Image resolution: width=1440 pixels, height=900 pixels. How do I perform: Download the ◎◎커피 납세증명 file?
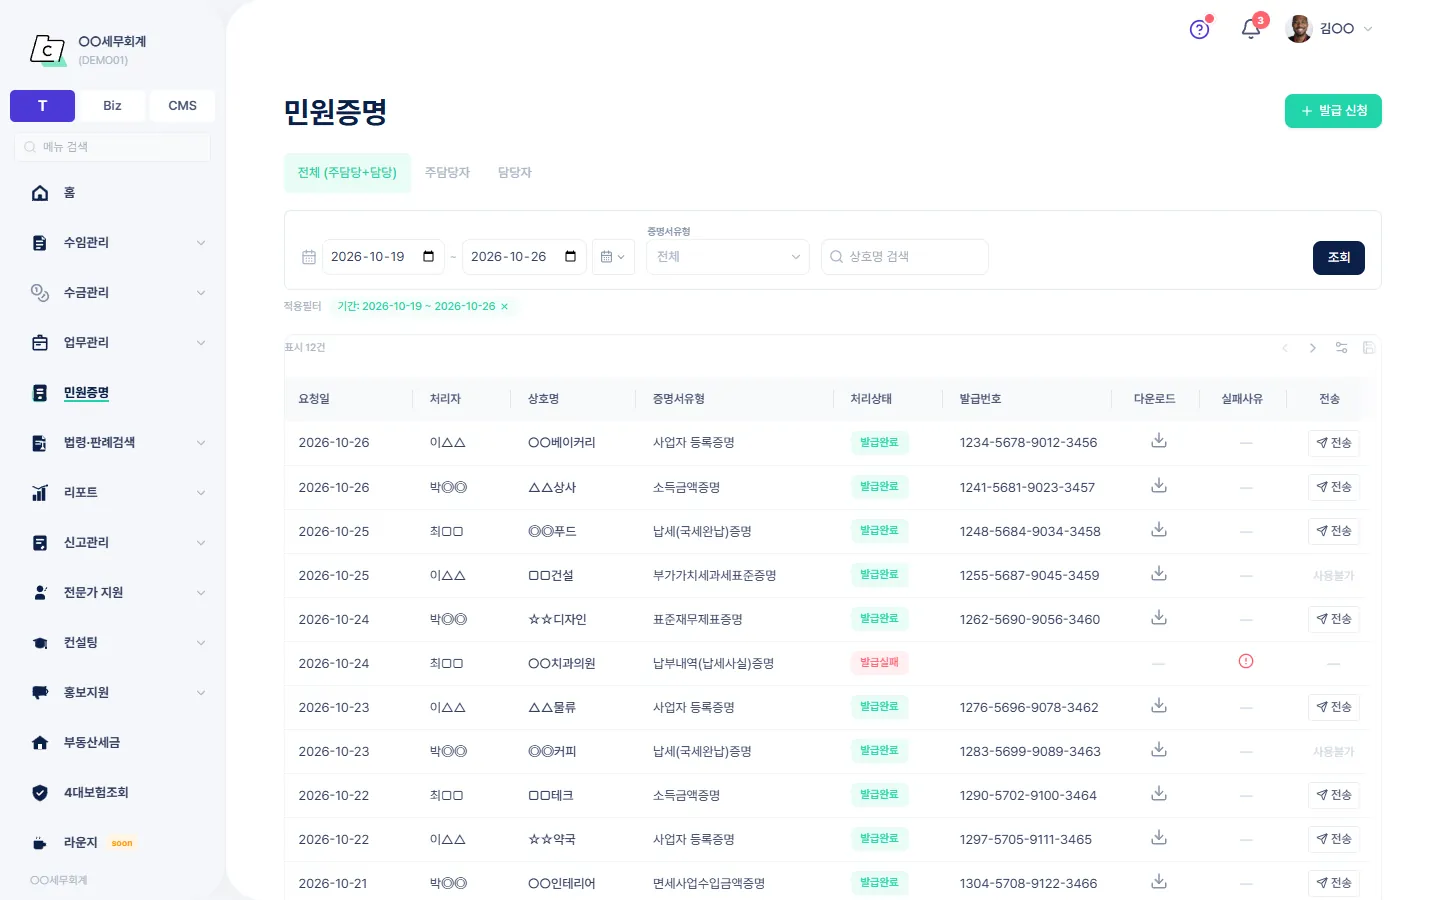1159,749
